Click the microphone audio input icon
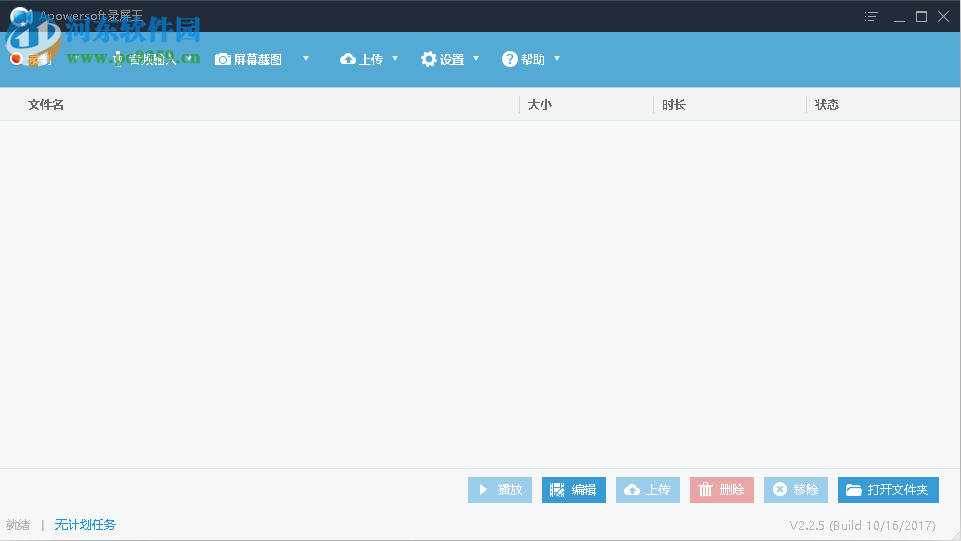The height and width of the screenshot is (541, 961). tap(118, 59)
